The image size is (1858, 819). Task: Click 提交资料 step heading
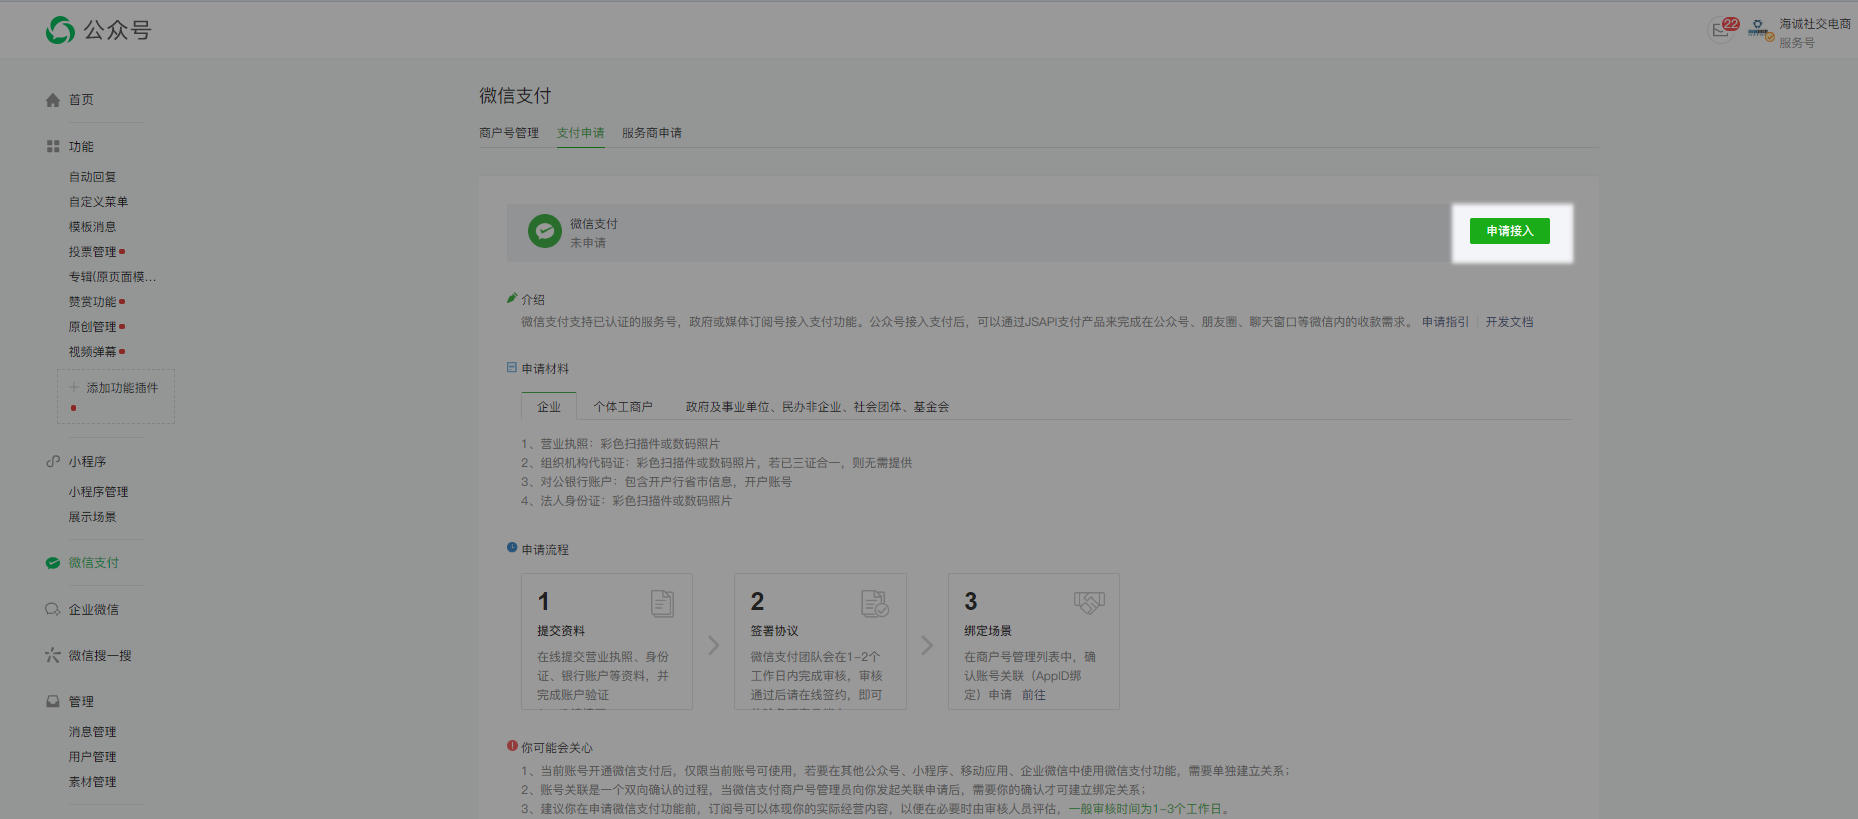point(561,631)
